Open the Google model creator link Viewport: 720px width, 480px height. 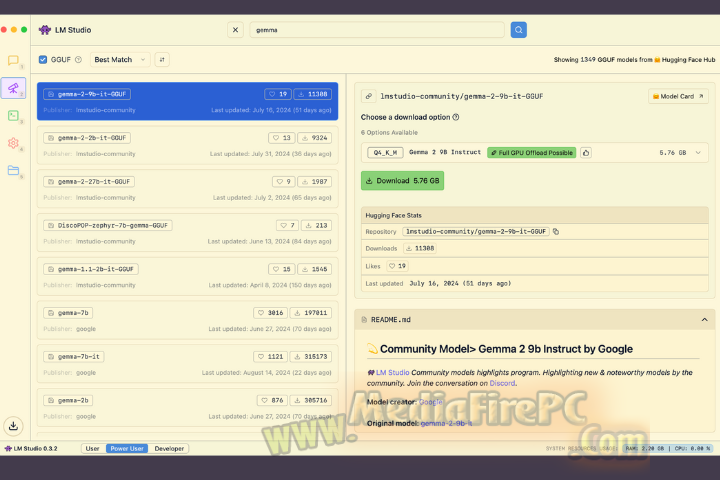(430, 402)
